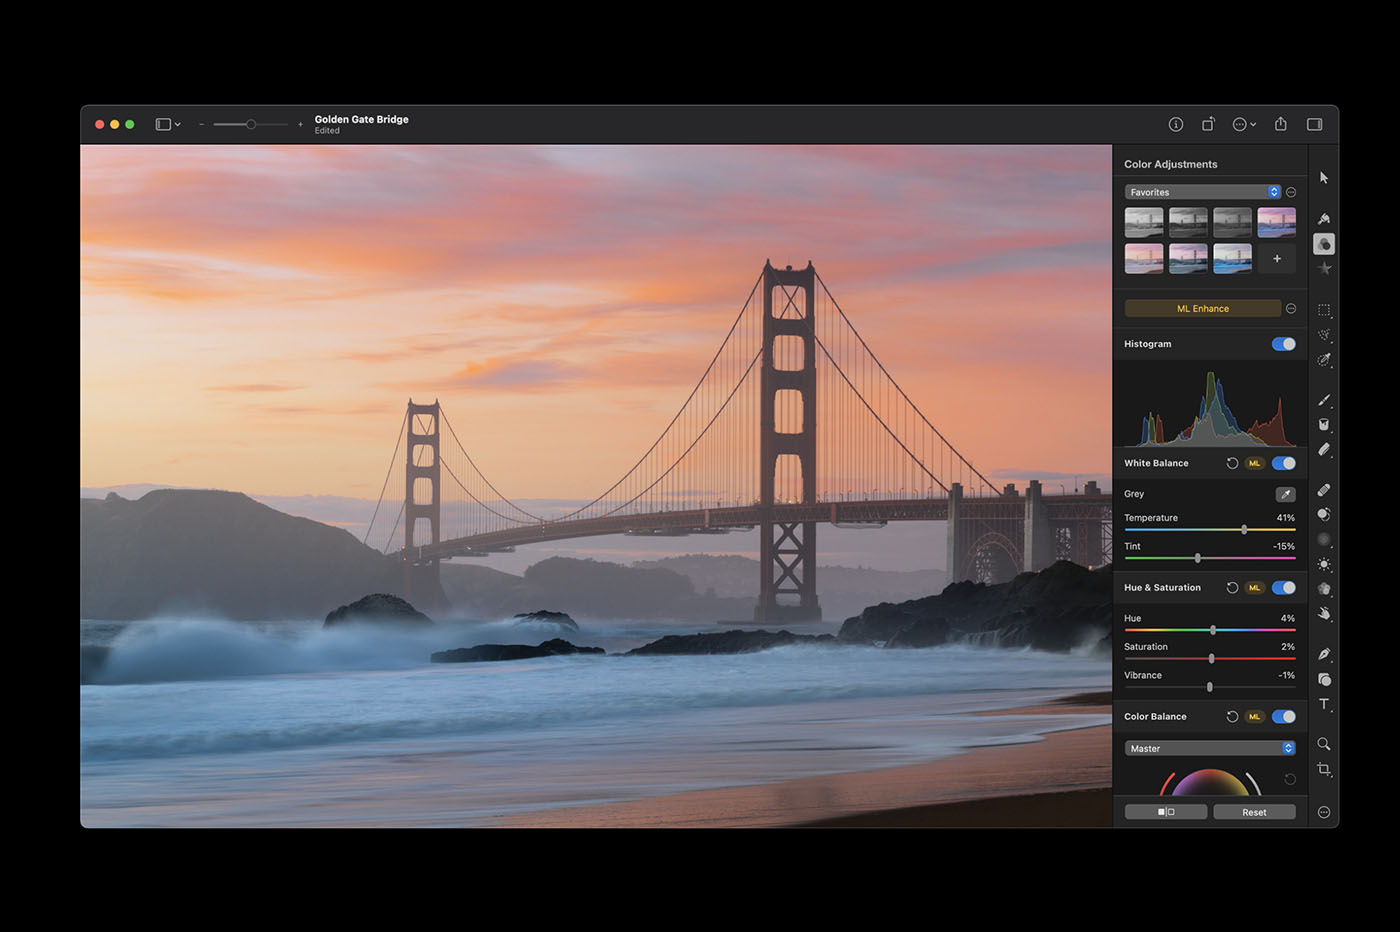
Task: Reset Hue & Saturation with circular arrow
Action: click(x=1232, y=588)
